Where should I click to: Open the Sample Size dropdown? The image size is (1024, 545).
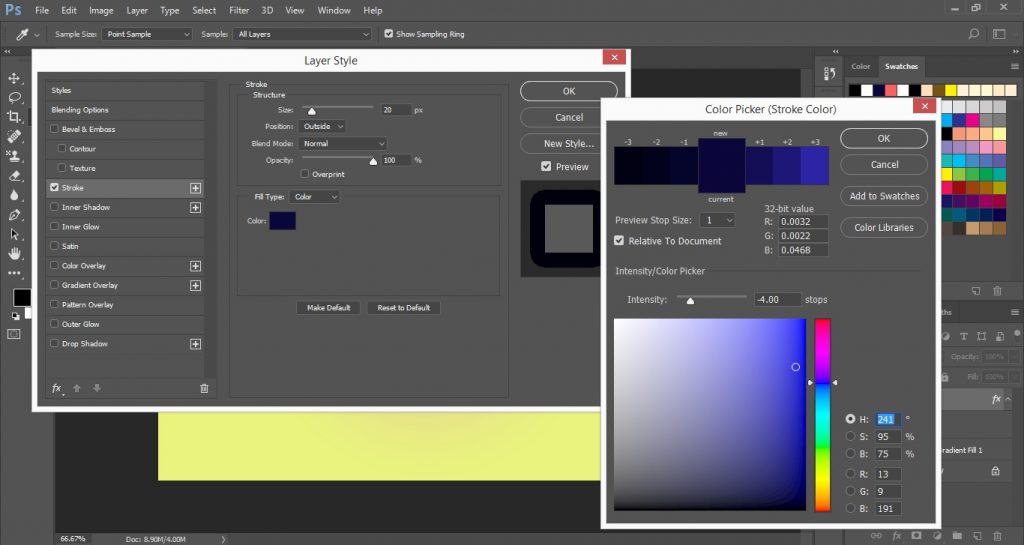pos(146,34)
